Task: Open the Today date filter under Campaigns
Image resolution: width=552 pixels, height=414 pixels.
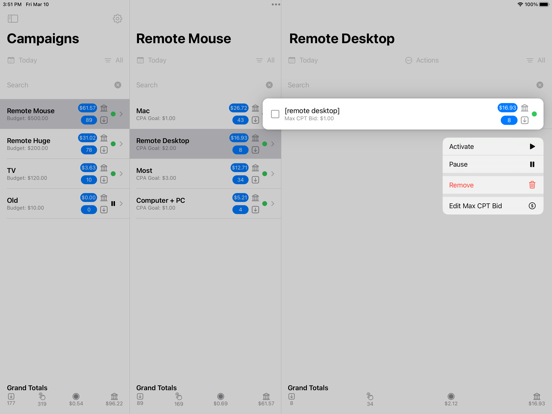Action: (x=22, y=60)
